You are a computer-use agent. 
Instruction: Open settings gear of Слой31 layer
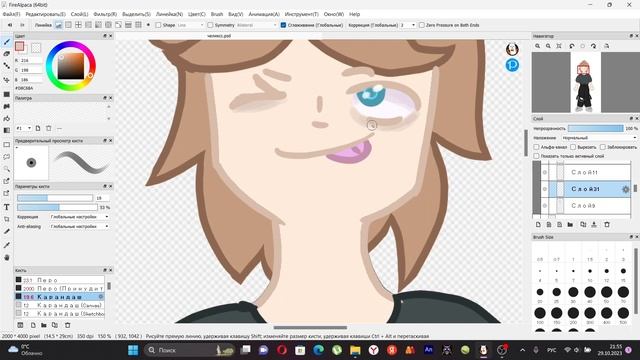point(625,189)
